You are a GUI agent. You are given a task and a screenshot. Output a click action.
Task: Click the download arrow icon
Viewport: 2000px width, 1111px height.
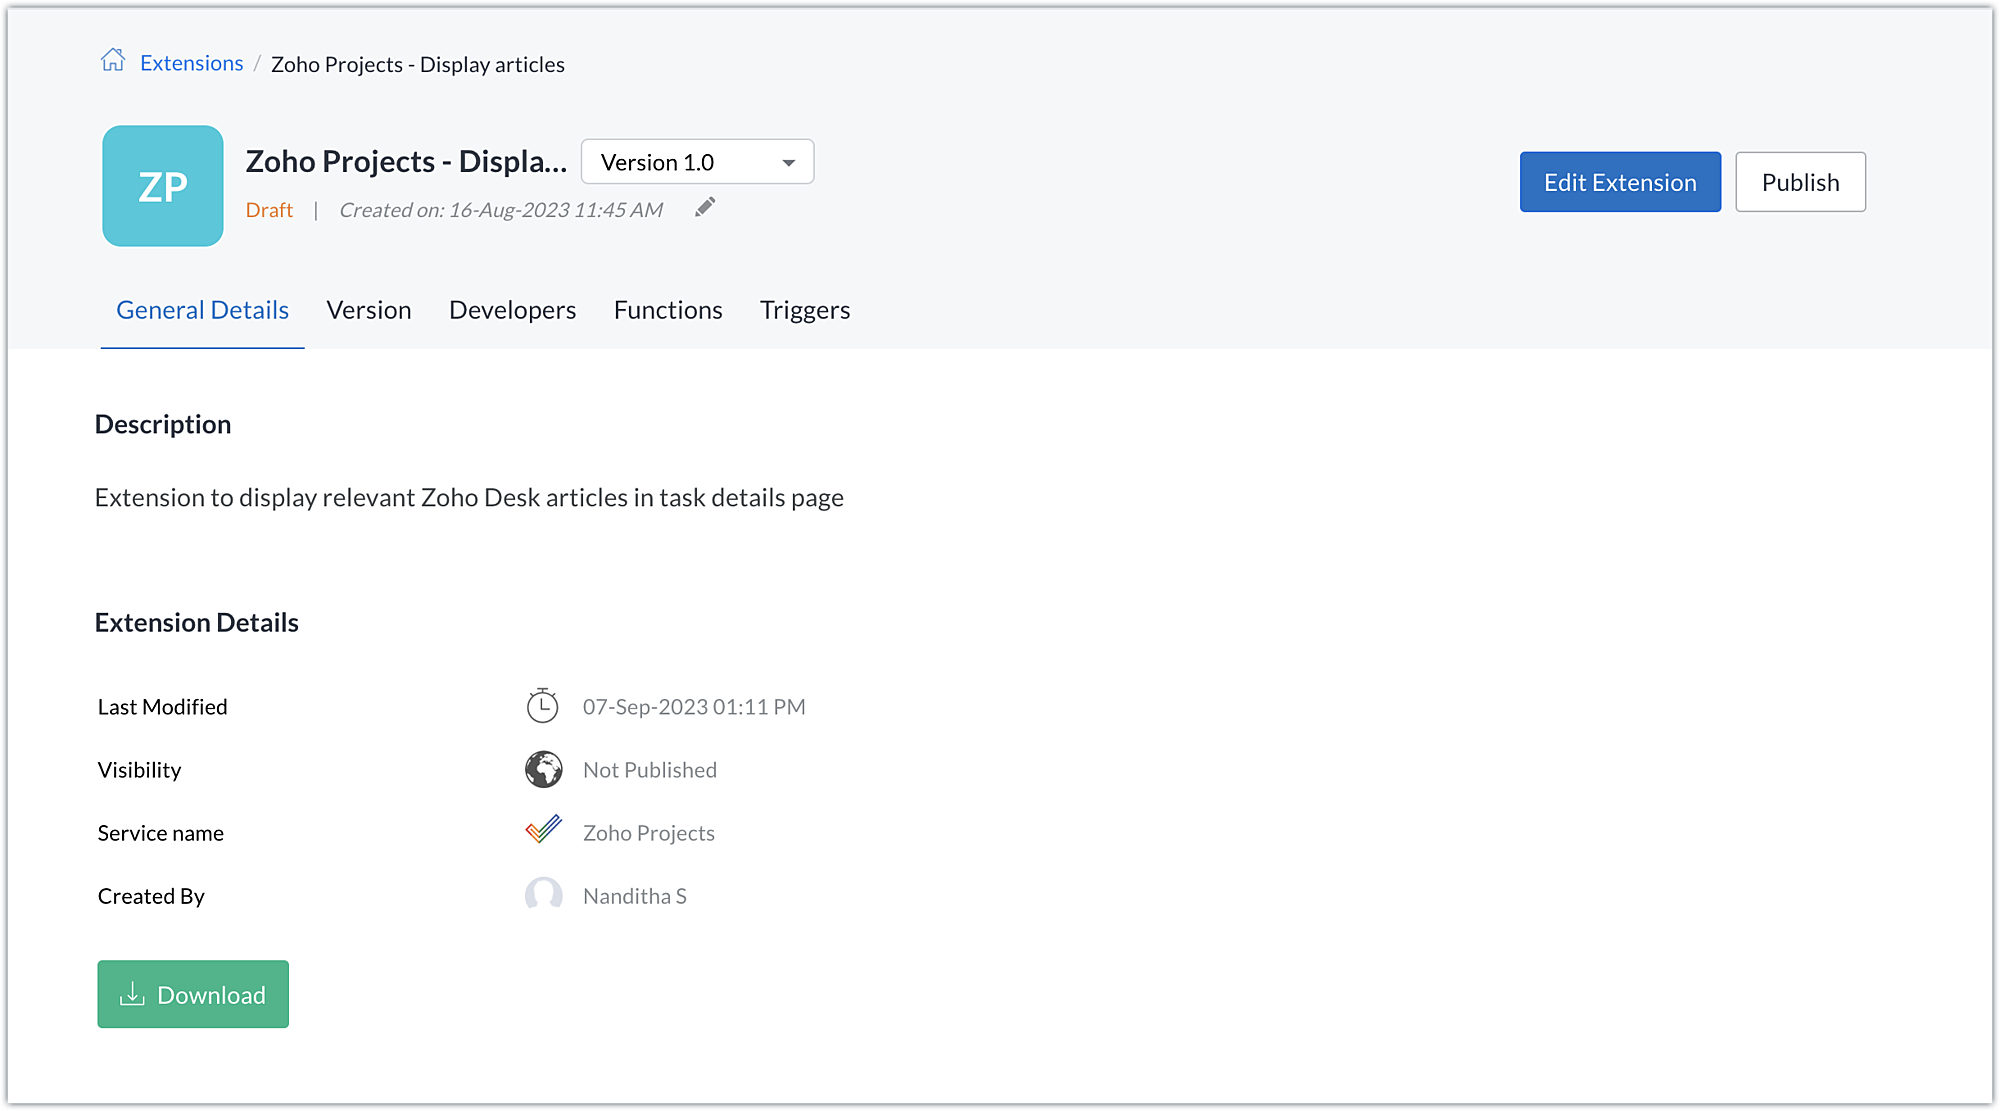pos(132,994)
